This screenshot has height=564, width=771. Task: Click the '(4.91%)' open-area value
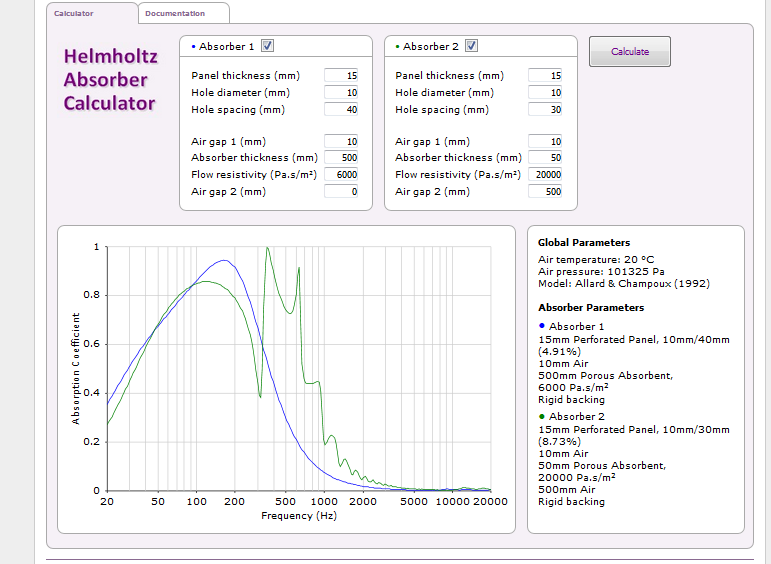559,352
